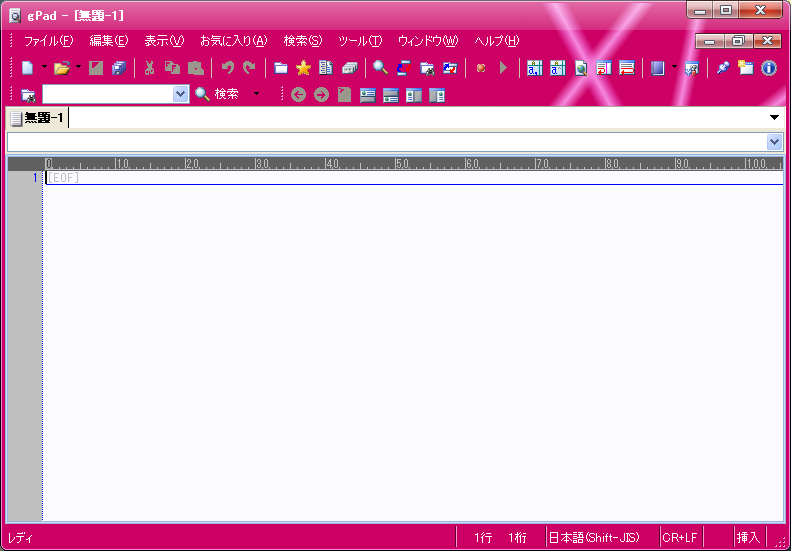This screenshot has width=791, height=551.
Task: Click the scissors Cut icon
Action: point(149,68)
